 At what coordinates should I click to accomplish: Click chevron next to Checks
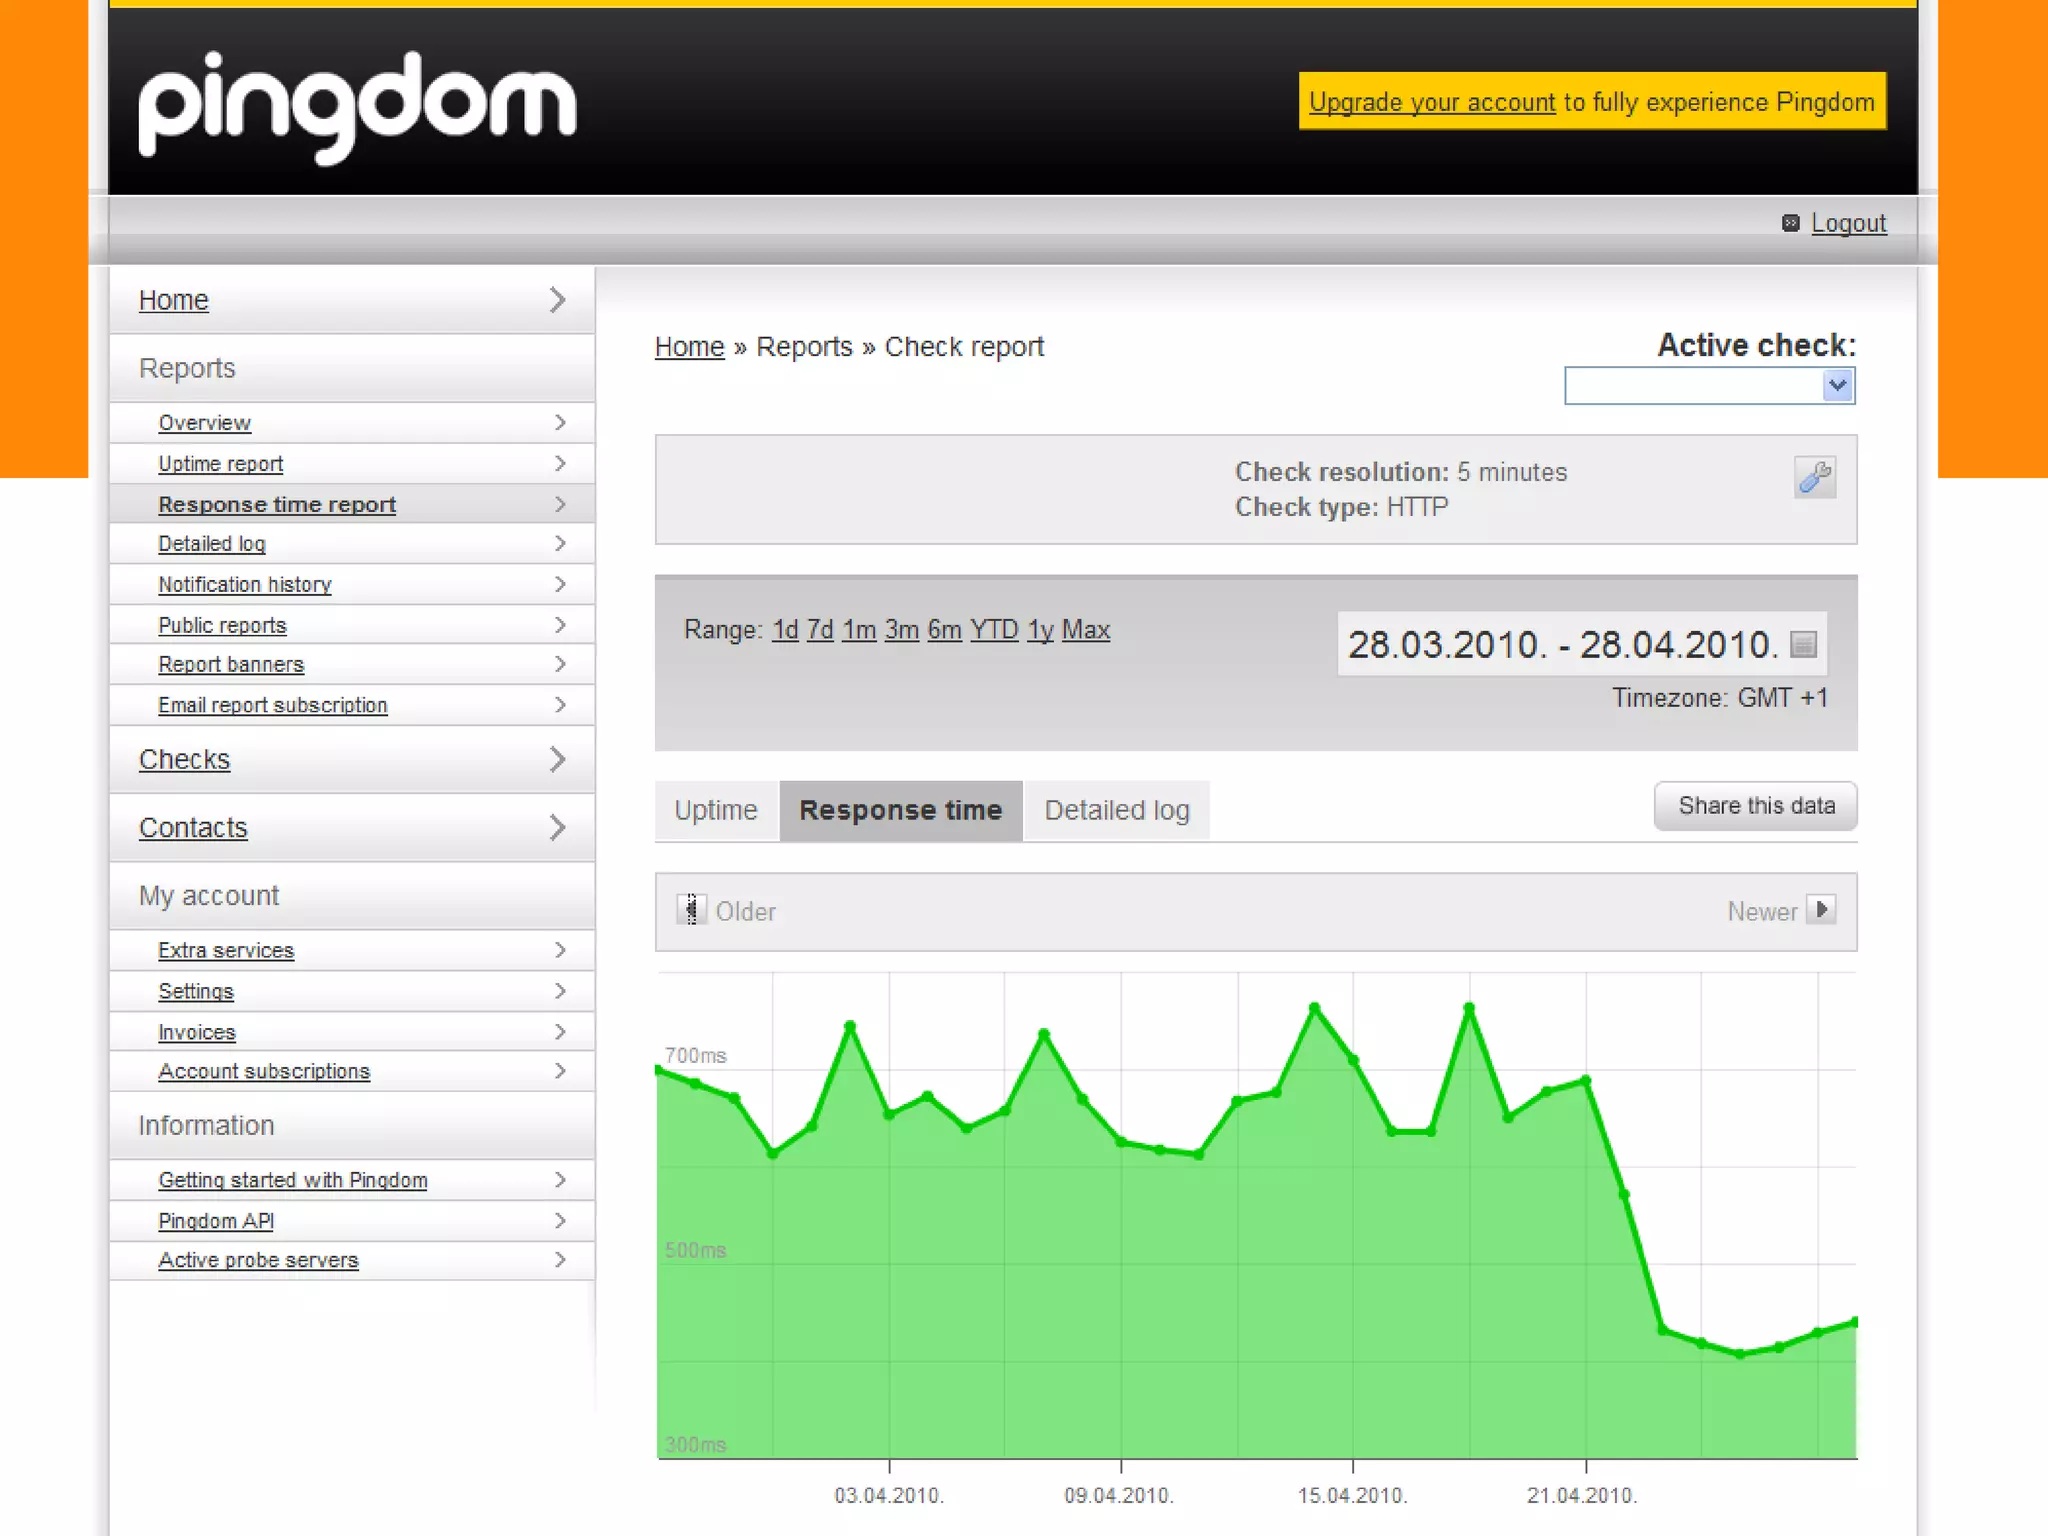click(x=558, y=760)
